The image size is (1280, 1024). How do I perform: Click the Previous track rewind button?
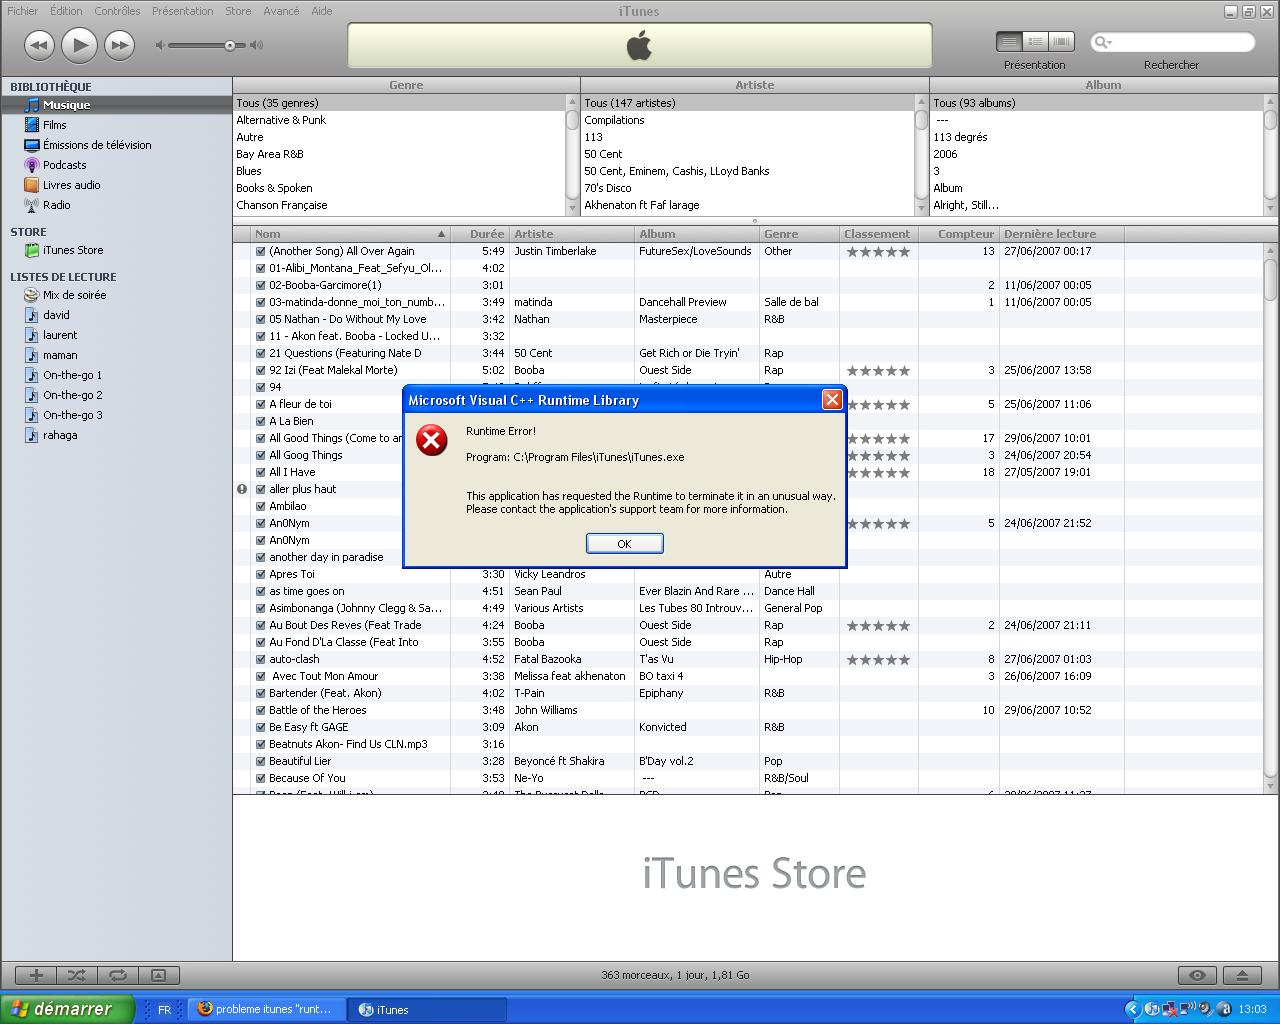point(39,44)
